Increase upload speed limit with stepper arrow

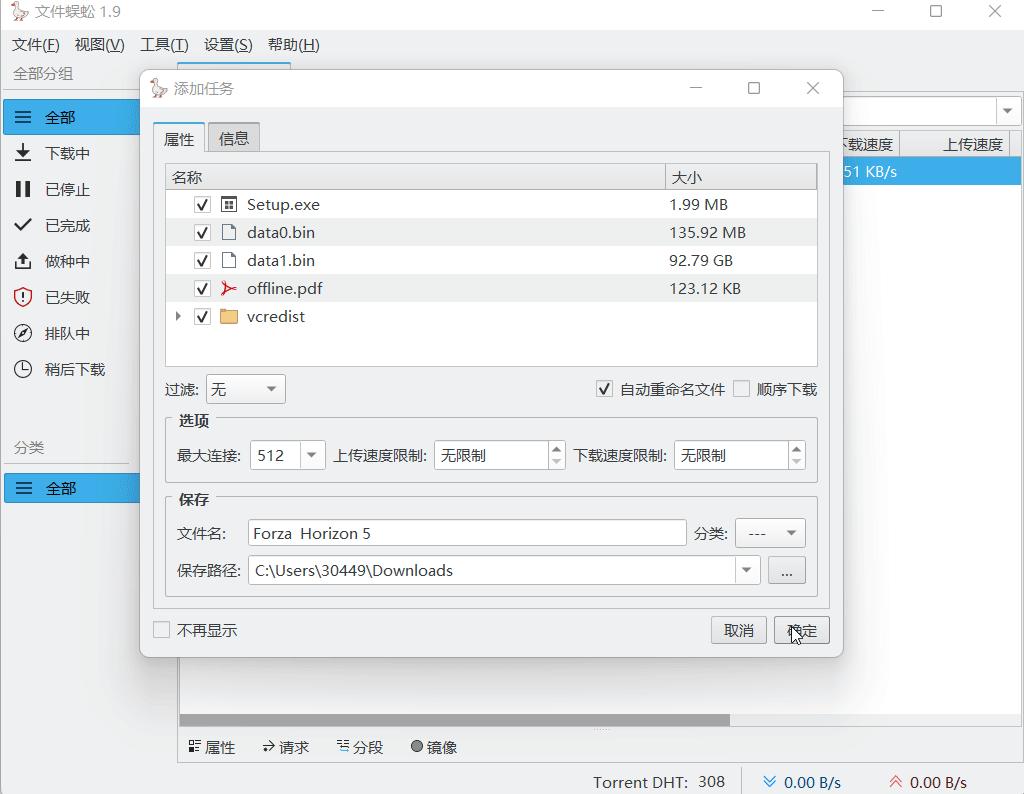(557, 448)
